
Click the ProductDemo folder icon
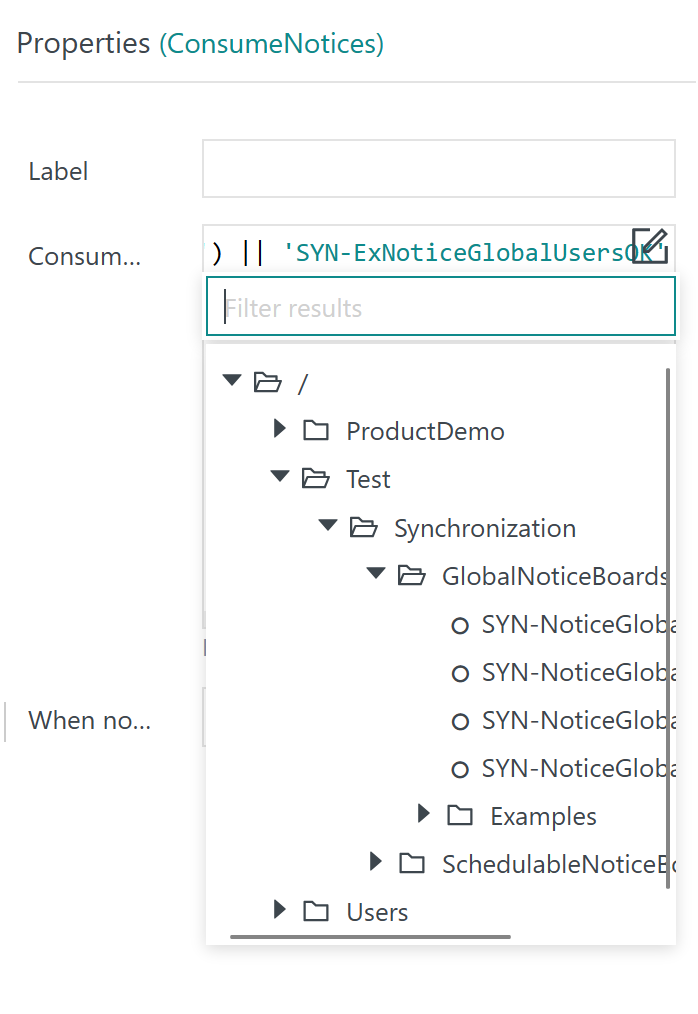(316, 431)
